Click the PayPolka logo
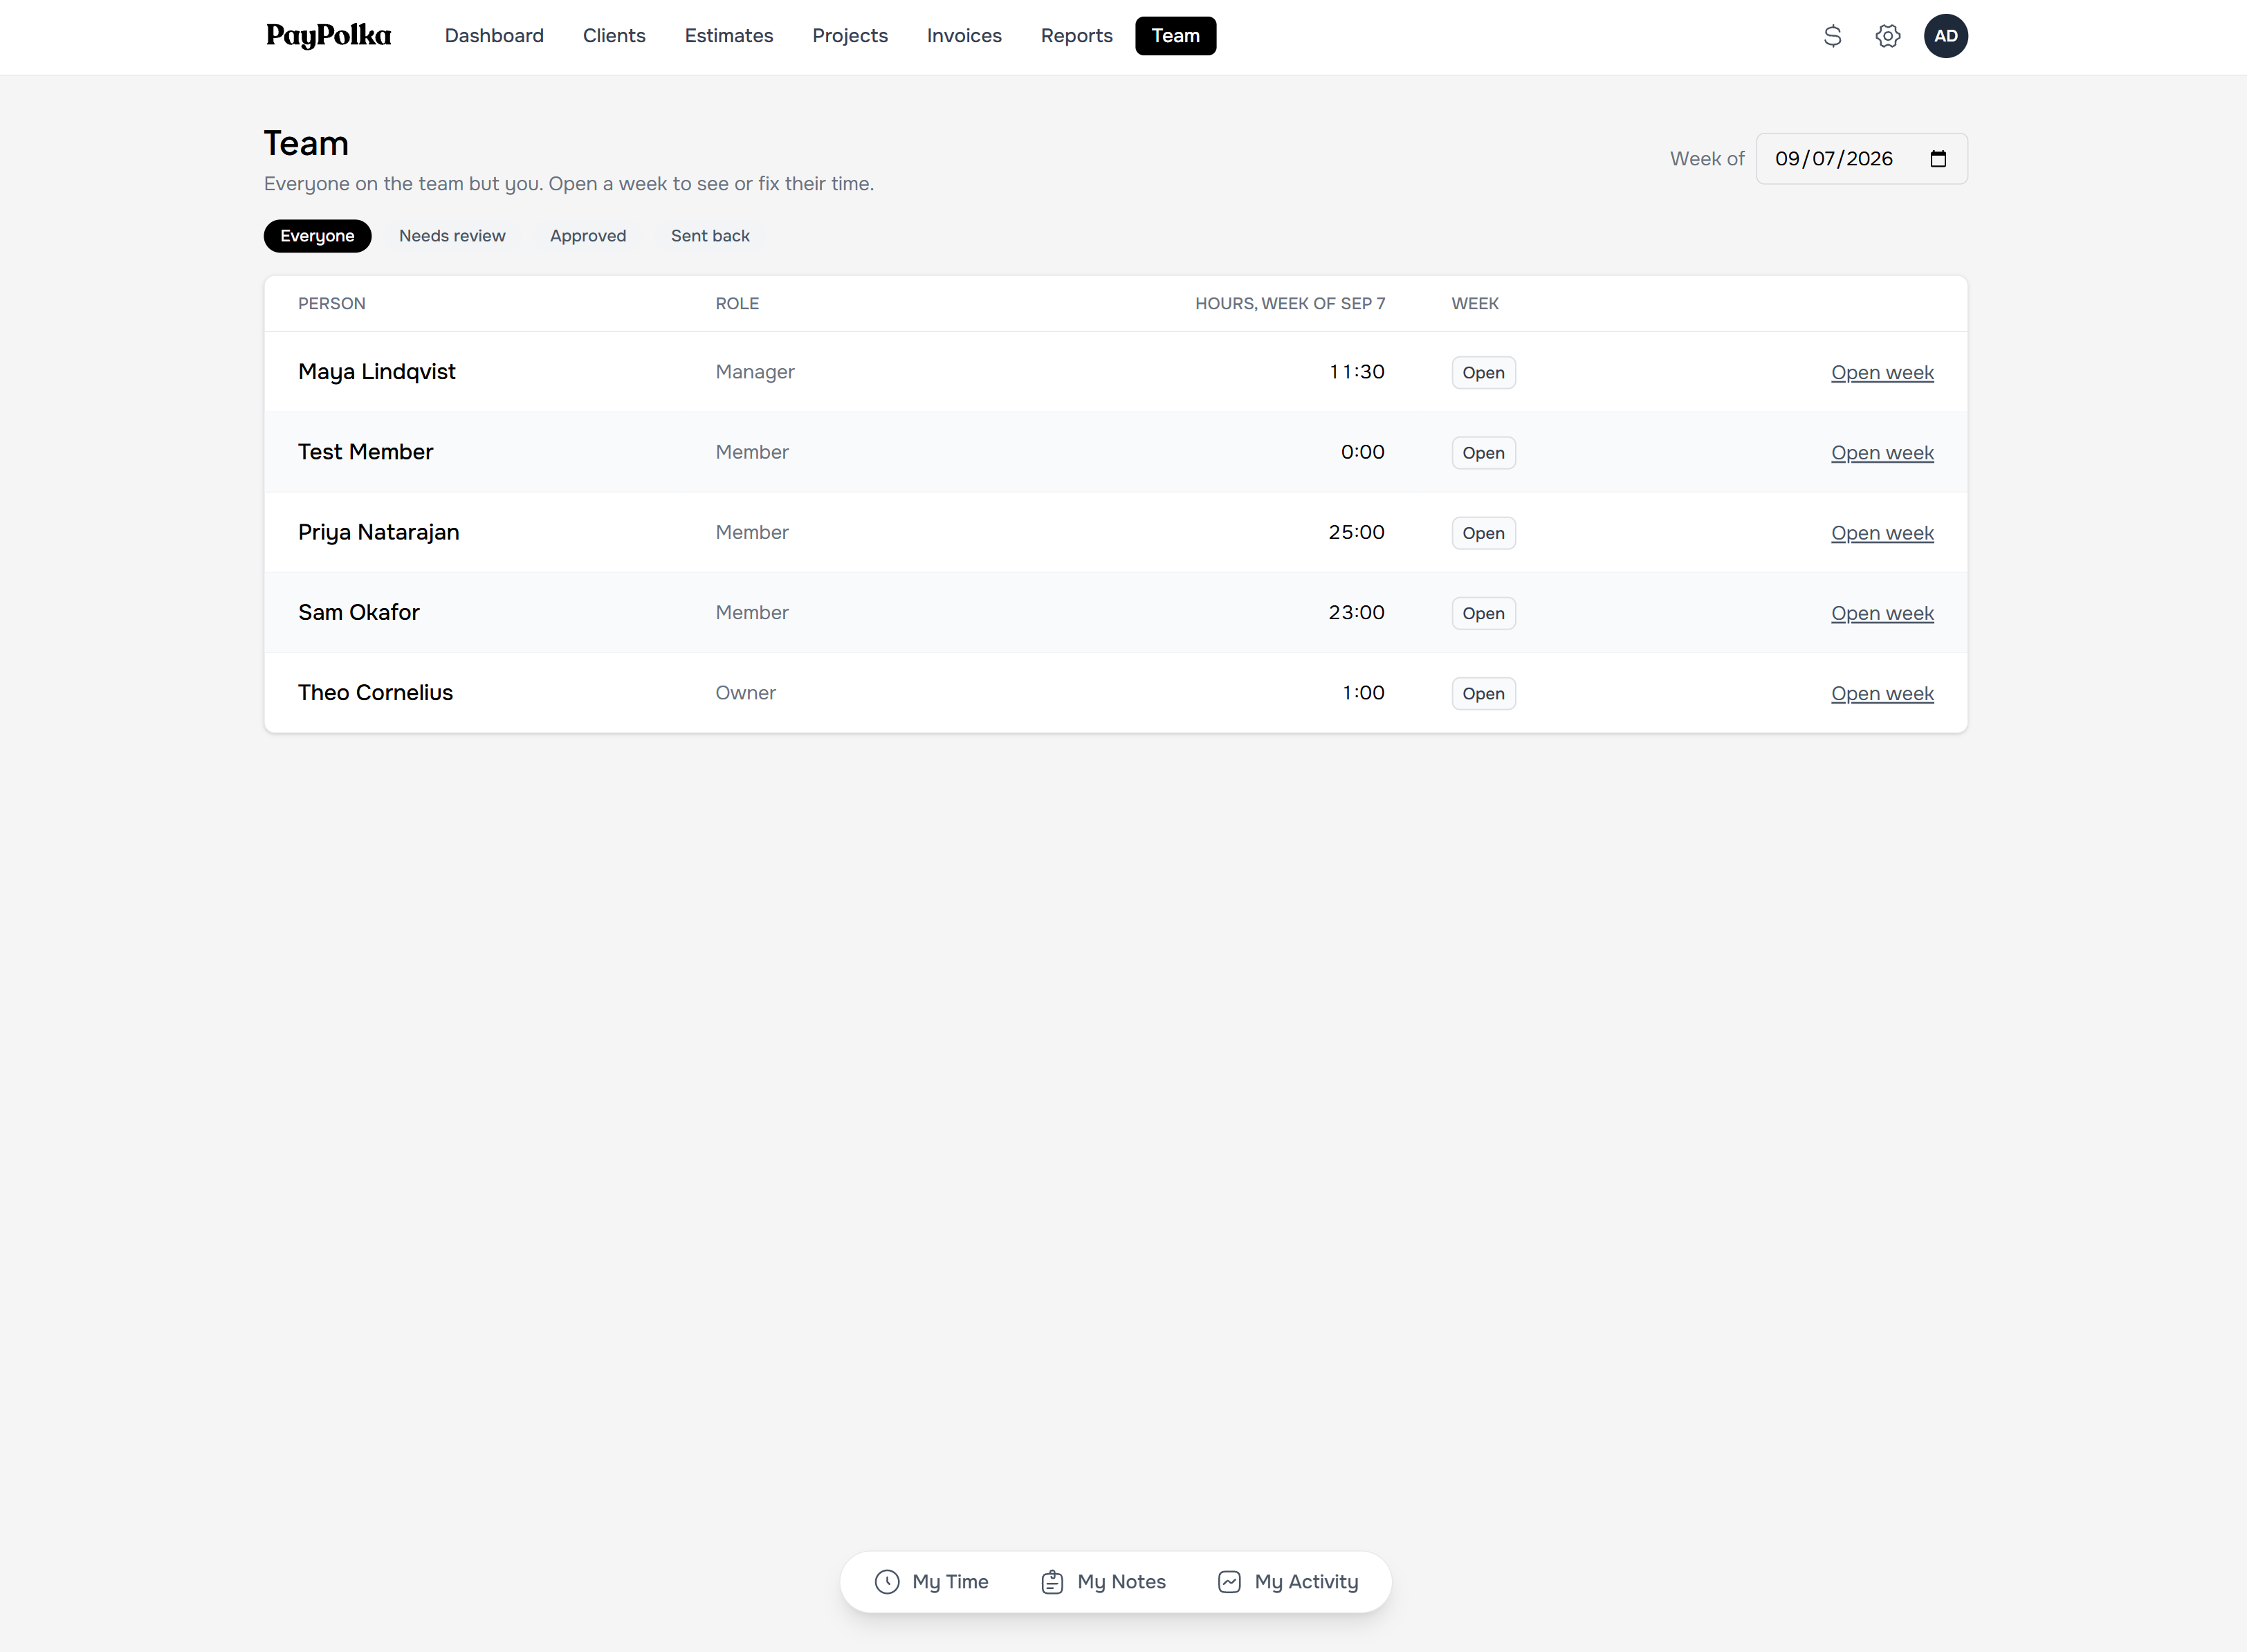 point(328,36)
